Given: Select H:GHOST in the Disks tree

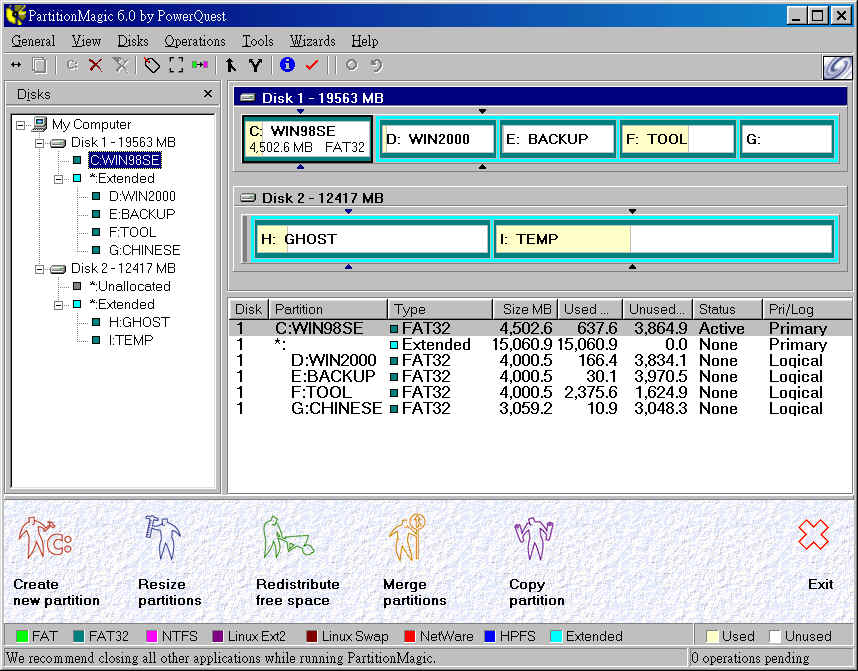Looking at the screenshot, I should point(139,323).
